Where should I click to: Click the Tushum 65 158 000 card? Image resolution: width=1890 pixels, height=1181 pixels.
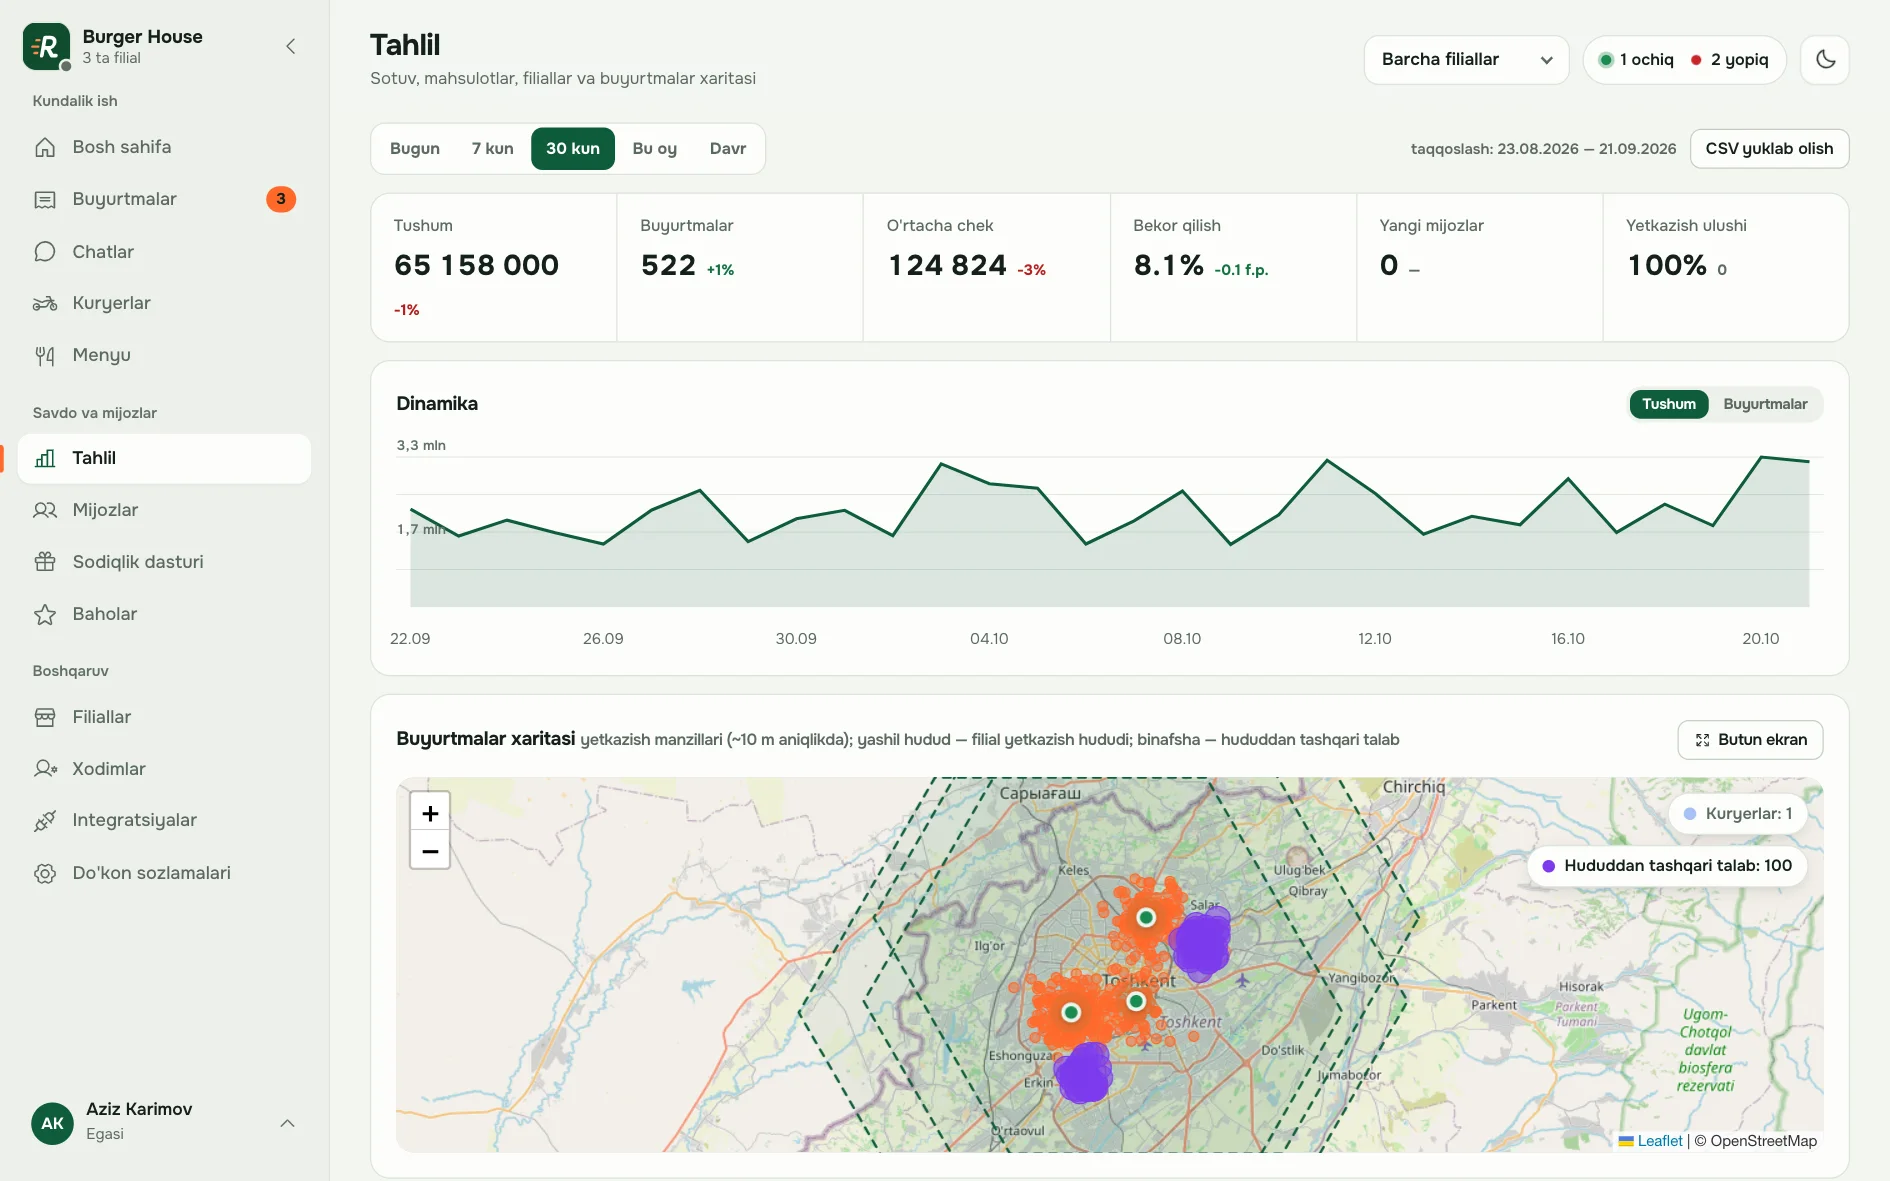[x=494, y=268]
